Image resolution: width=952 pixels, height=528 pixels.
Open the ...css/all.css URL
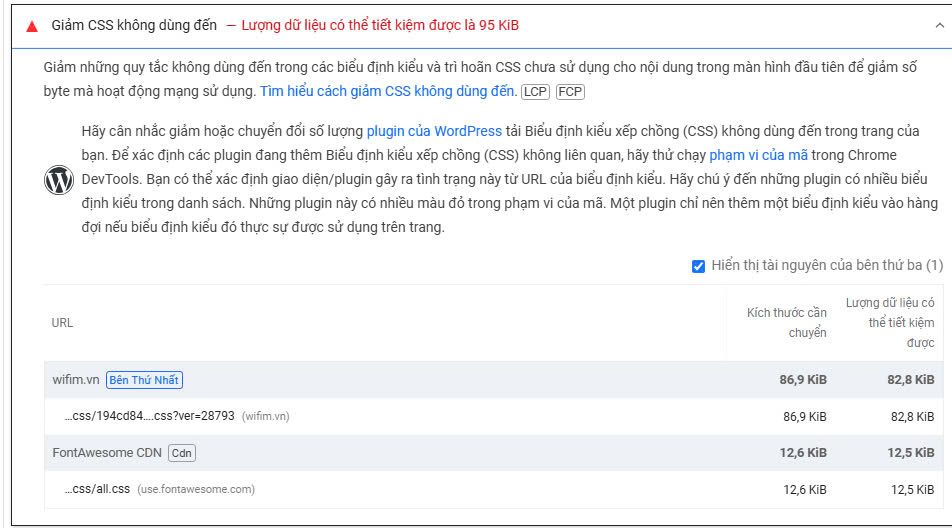97,489
